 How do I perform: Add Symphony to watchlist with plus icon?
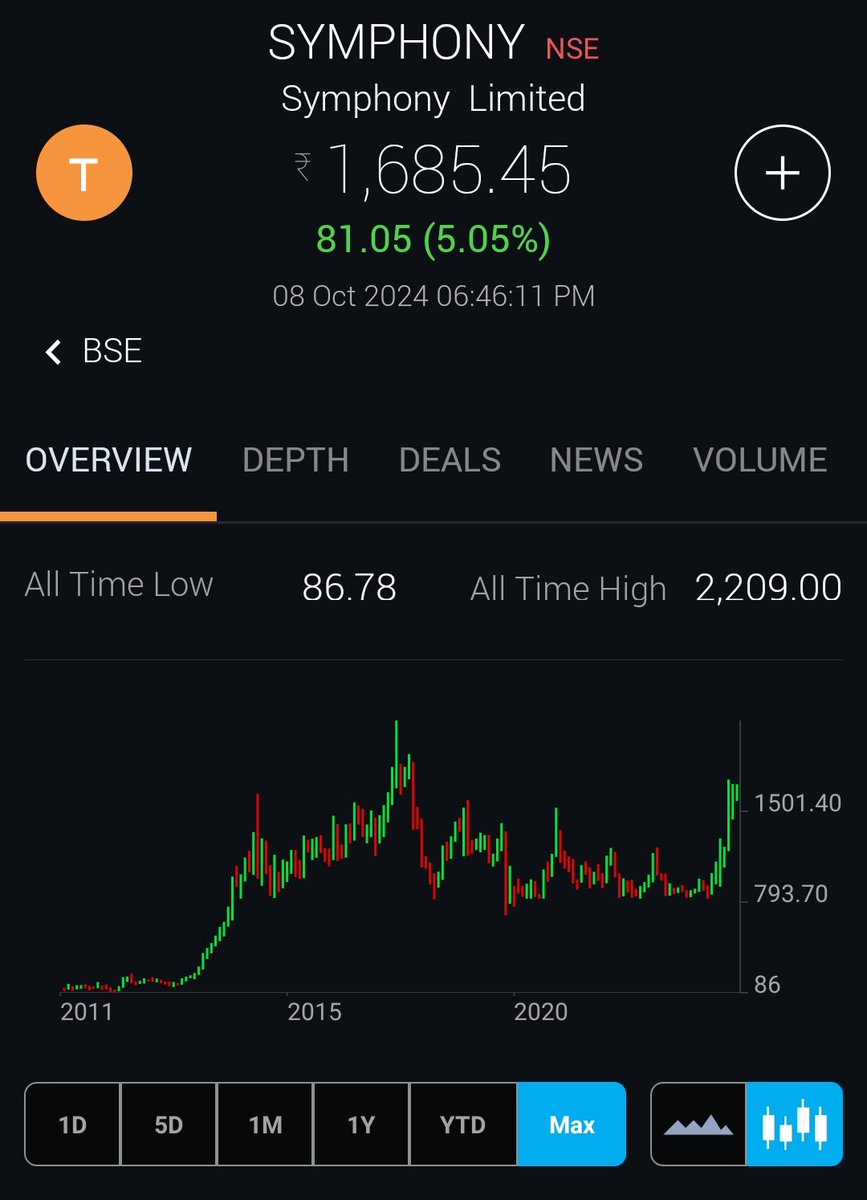click(x=782, y=173)
